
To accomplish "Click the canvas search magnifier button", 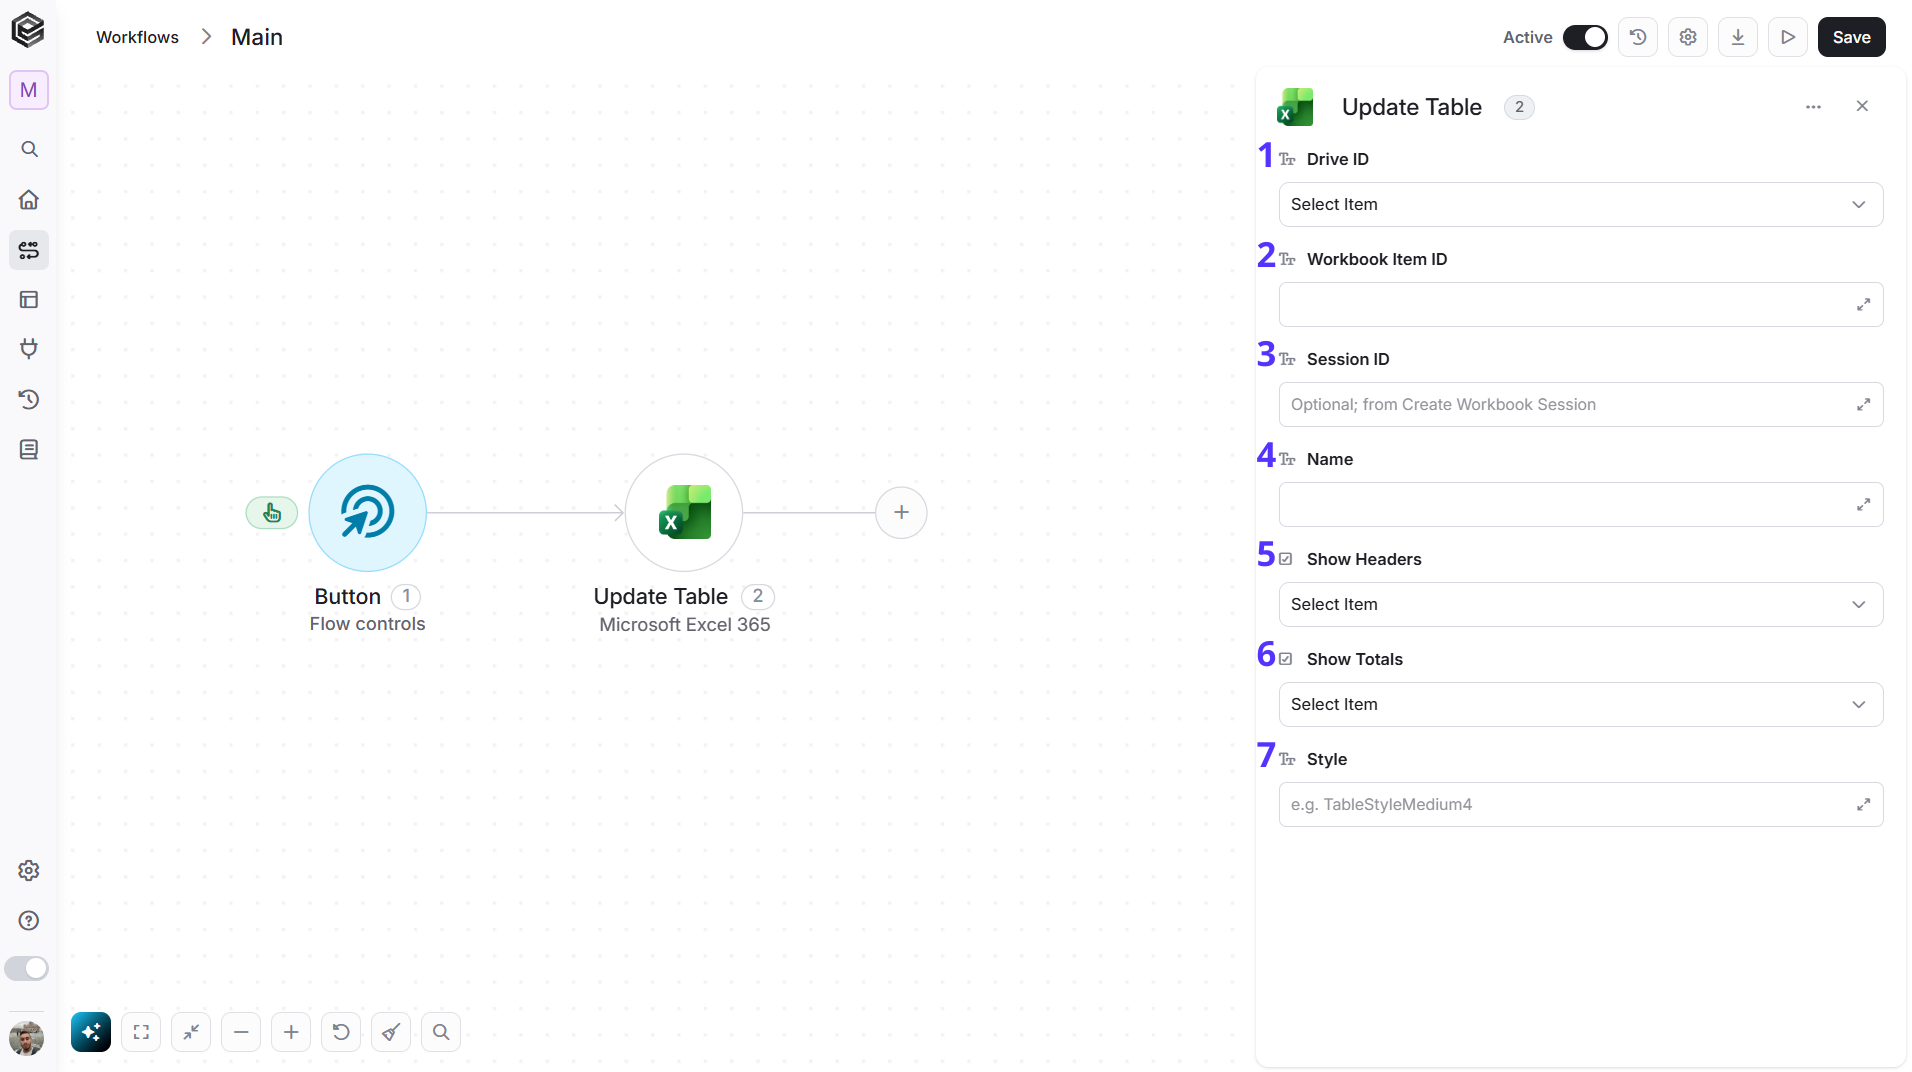I will point(441,1032).
